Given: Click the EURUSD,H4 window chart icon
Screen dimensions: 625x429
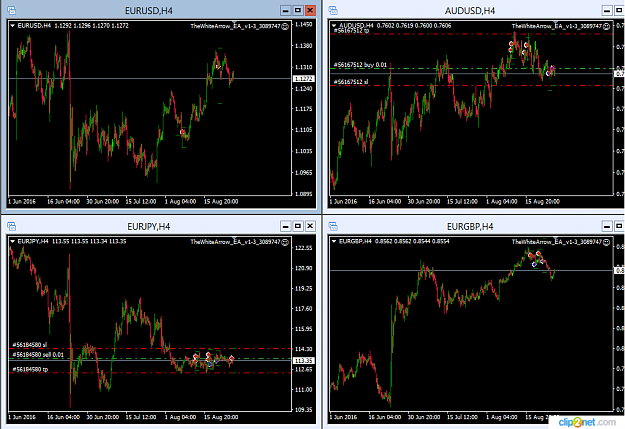Looking at the screenshot, I should coord(12,11).
